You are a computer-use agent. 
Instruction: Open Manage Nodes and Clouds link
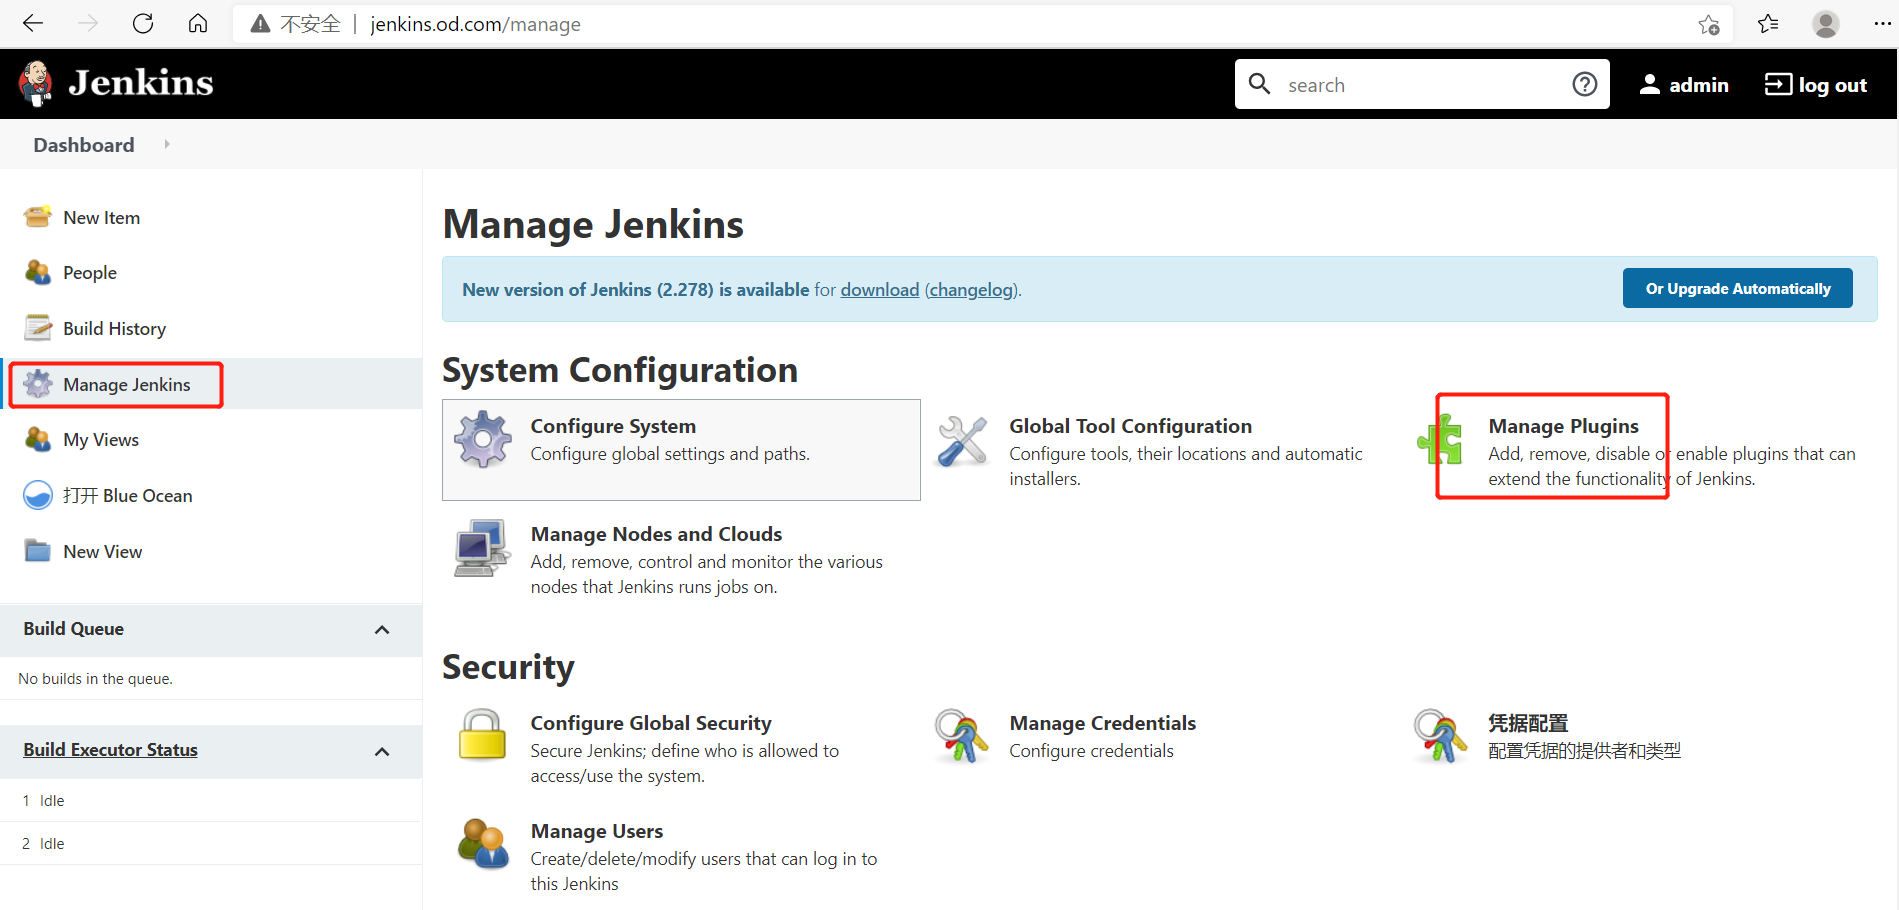point(656,534)
